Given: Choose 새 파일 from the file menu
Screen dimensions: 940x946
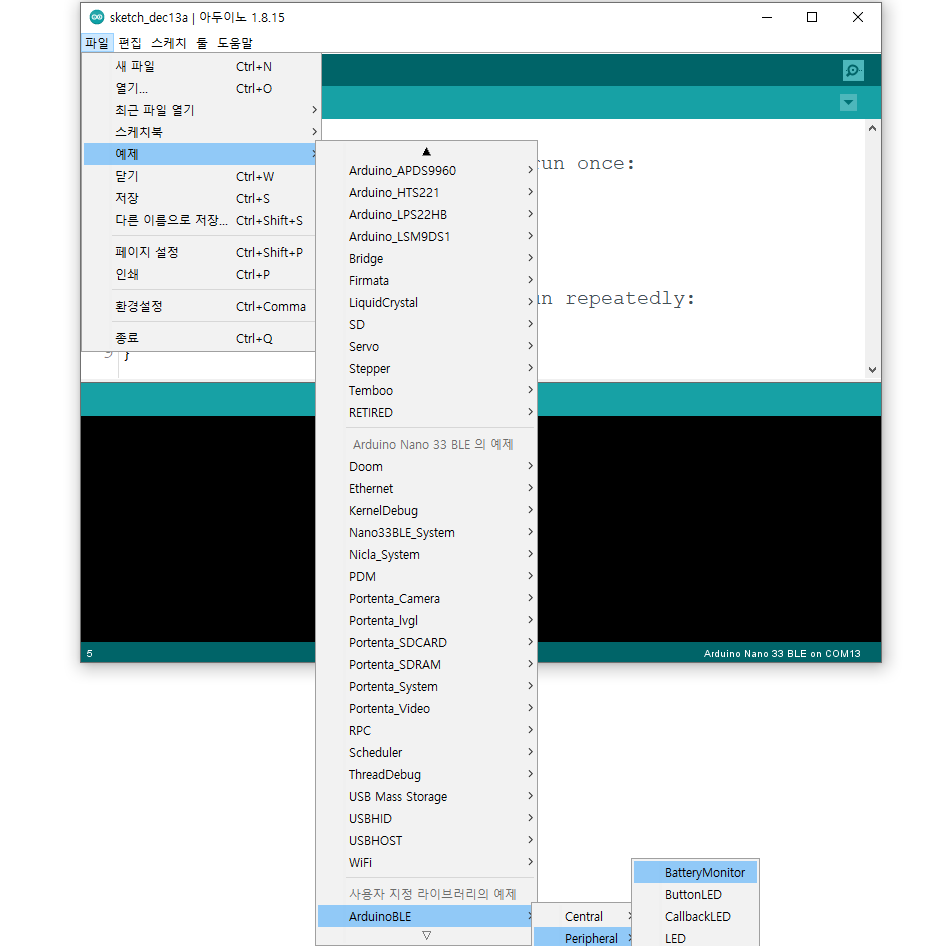Looking at the screenshot, I should point(199,66).
